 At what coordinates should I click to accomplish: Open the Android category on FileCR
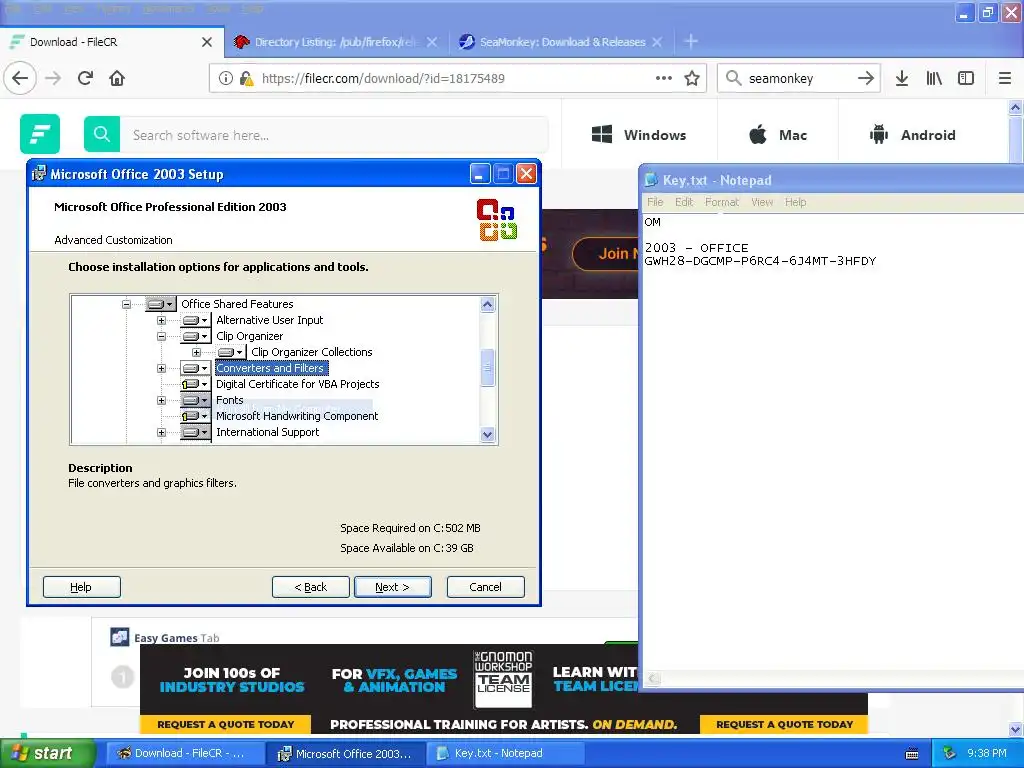(x=912, y=135)
